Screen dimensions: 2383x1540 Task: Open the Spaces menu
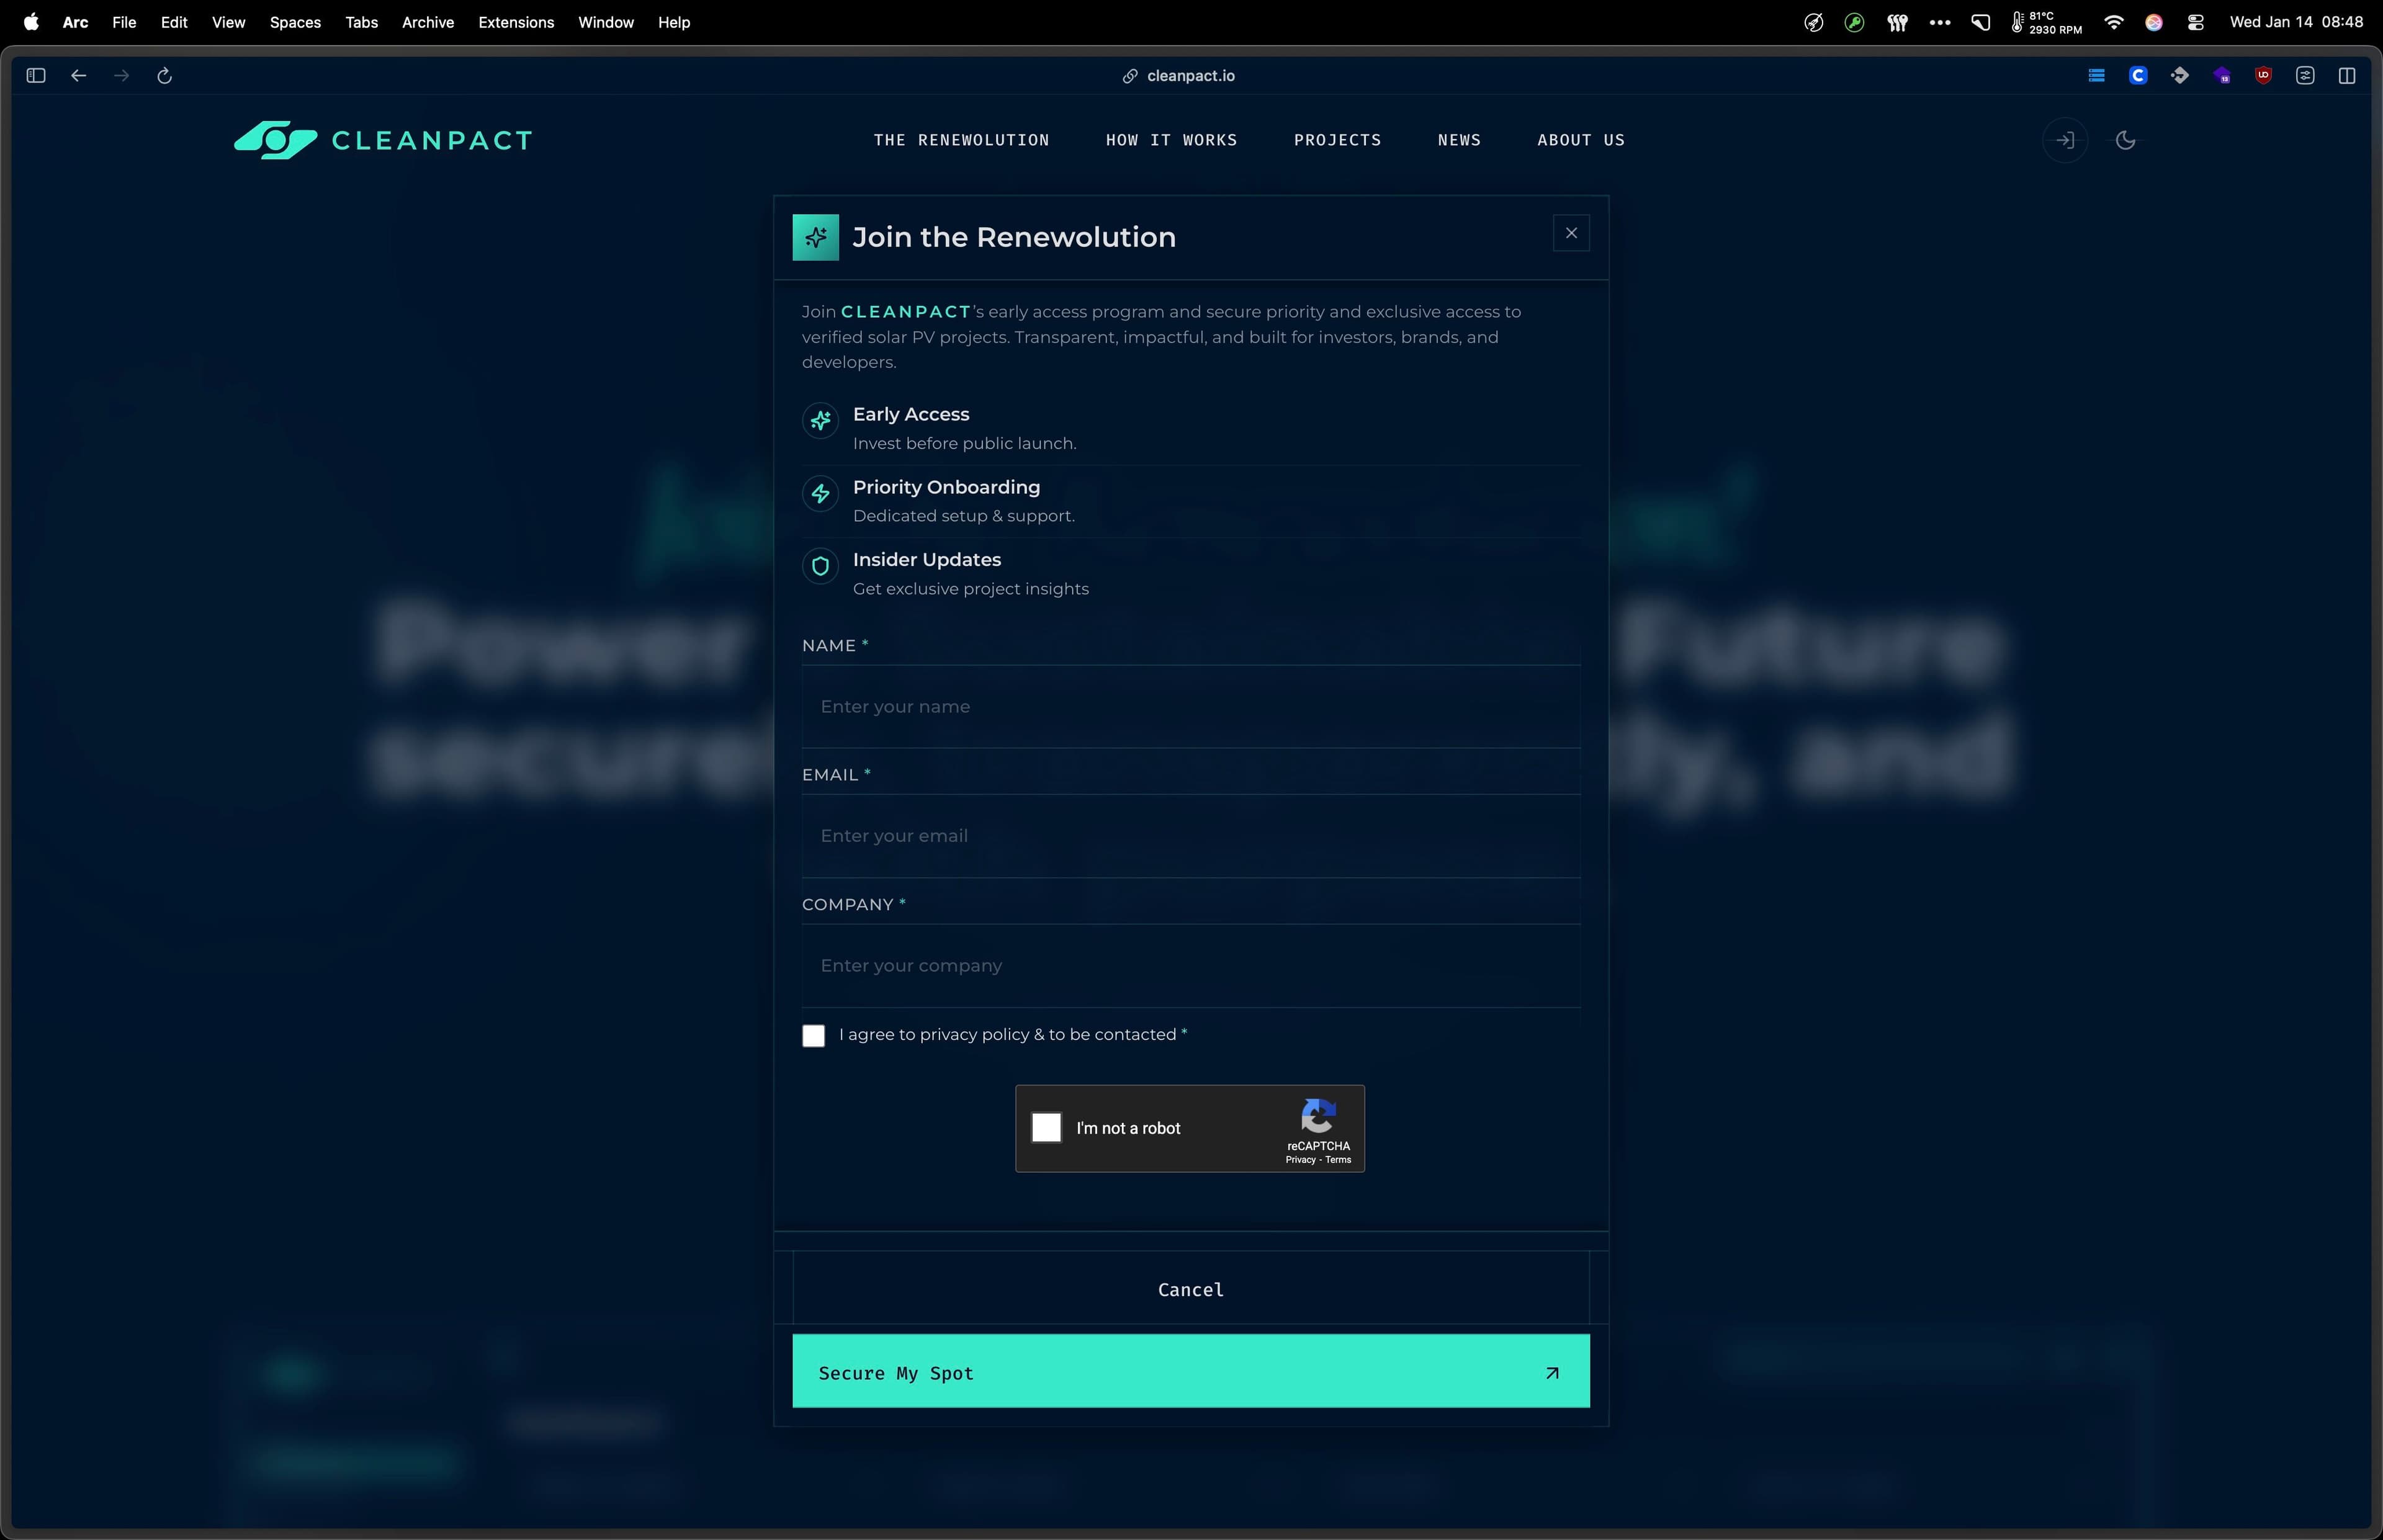[295, 22]
